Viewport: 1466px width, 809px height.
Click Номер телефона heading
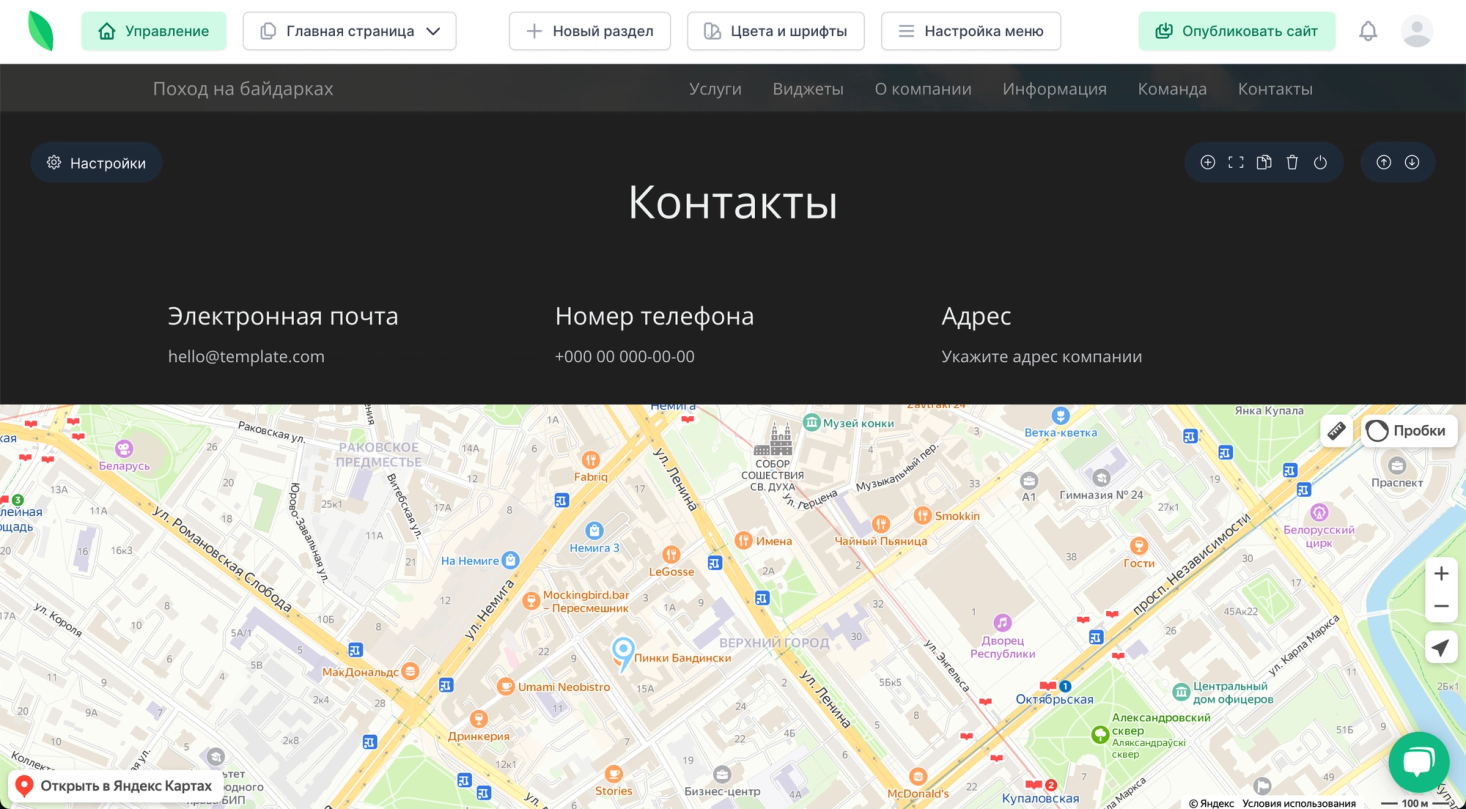pyautogui.click(x=654, y=316)
